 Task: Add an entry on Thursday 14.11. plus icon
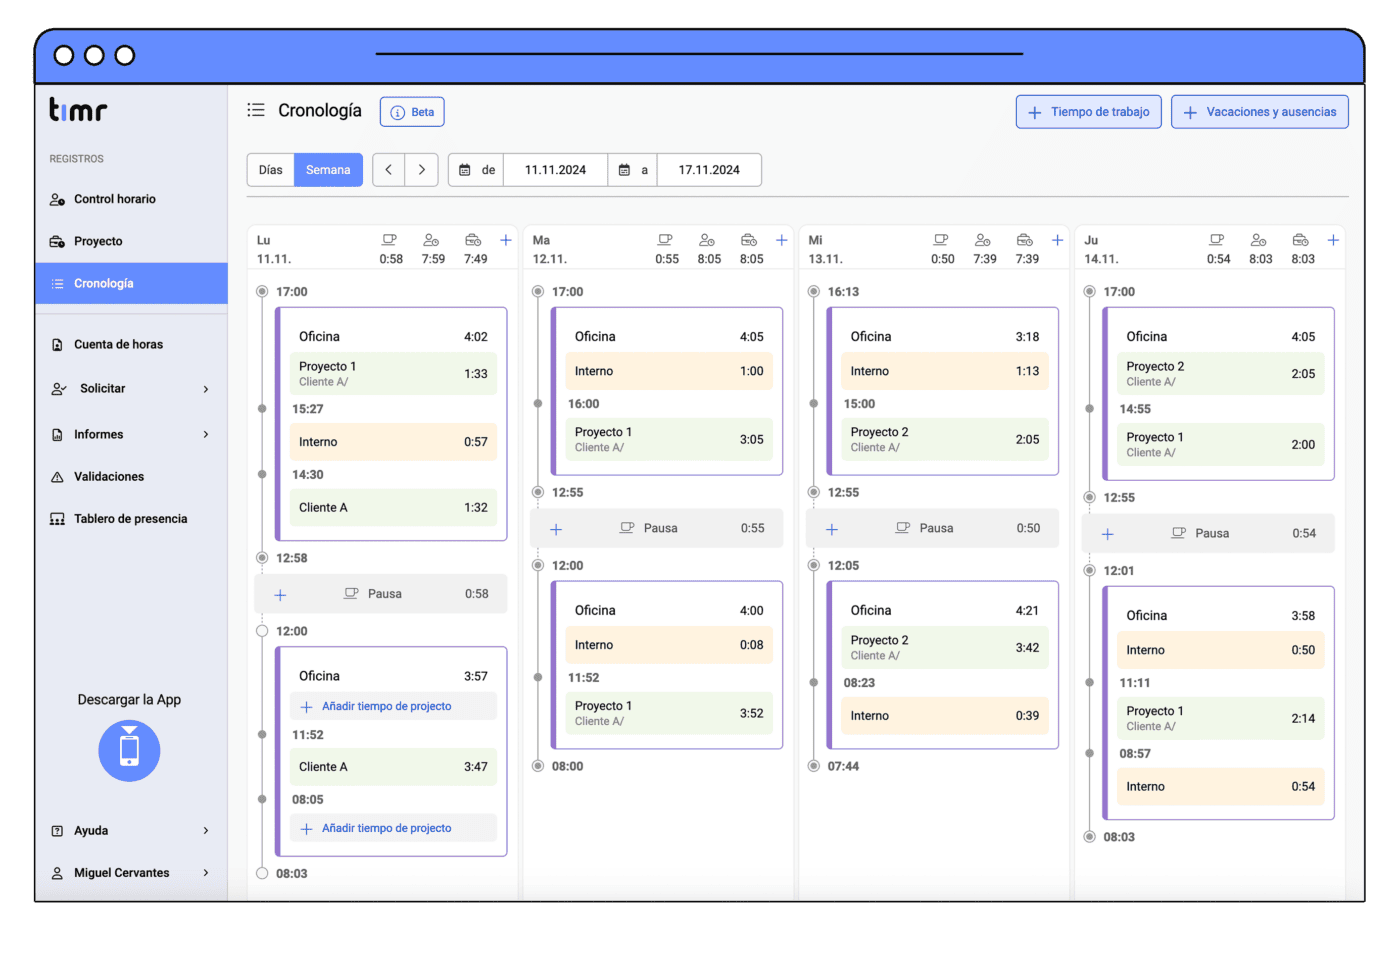click(x=1333, y=240)
